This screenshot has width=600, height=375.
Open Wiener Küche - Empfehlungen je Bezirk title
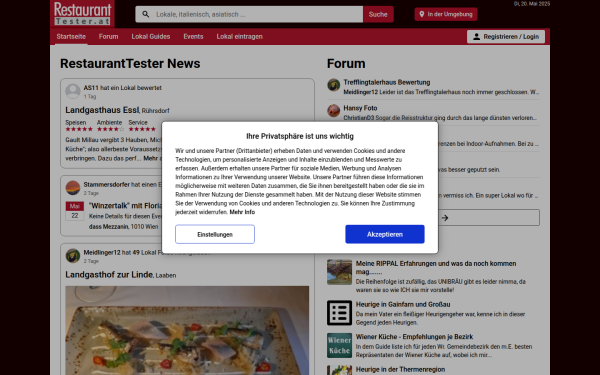click(x=414, y=337)
